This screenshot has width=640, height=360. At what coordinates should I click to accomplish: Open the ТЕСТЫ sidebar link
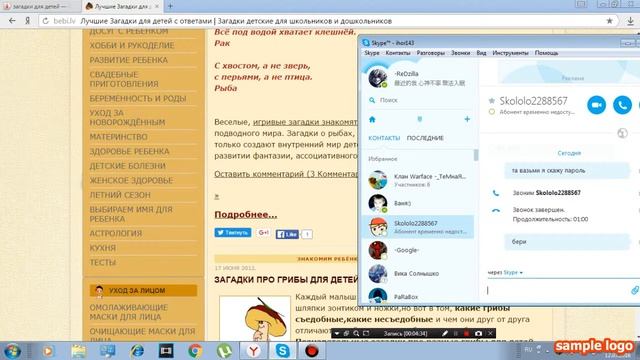[x=102, y=262]
